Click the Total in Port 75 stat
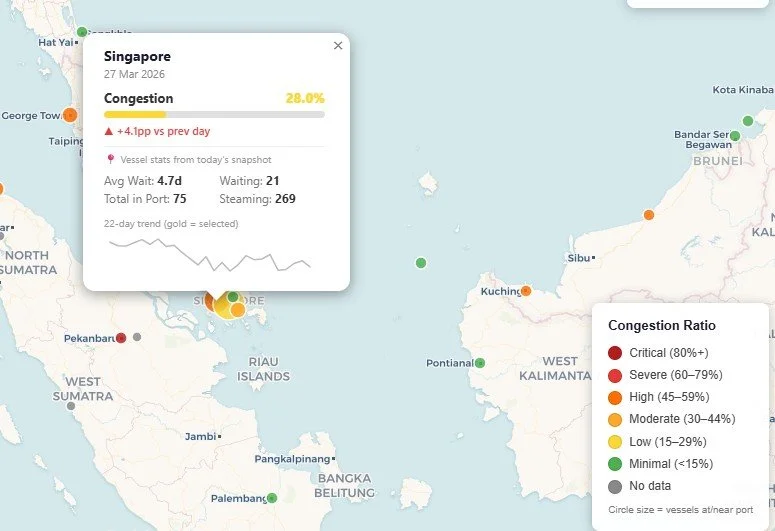The height and width of the screenshot is (531, 775). click(145, 199)
